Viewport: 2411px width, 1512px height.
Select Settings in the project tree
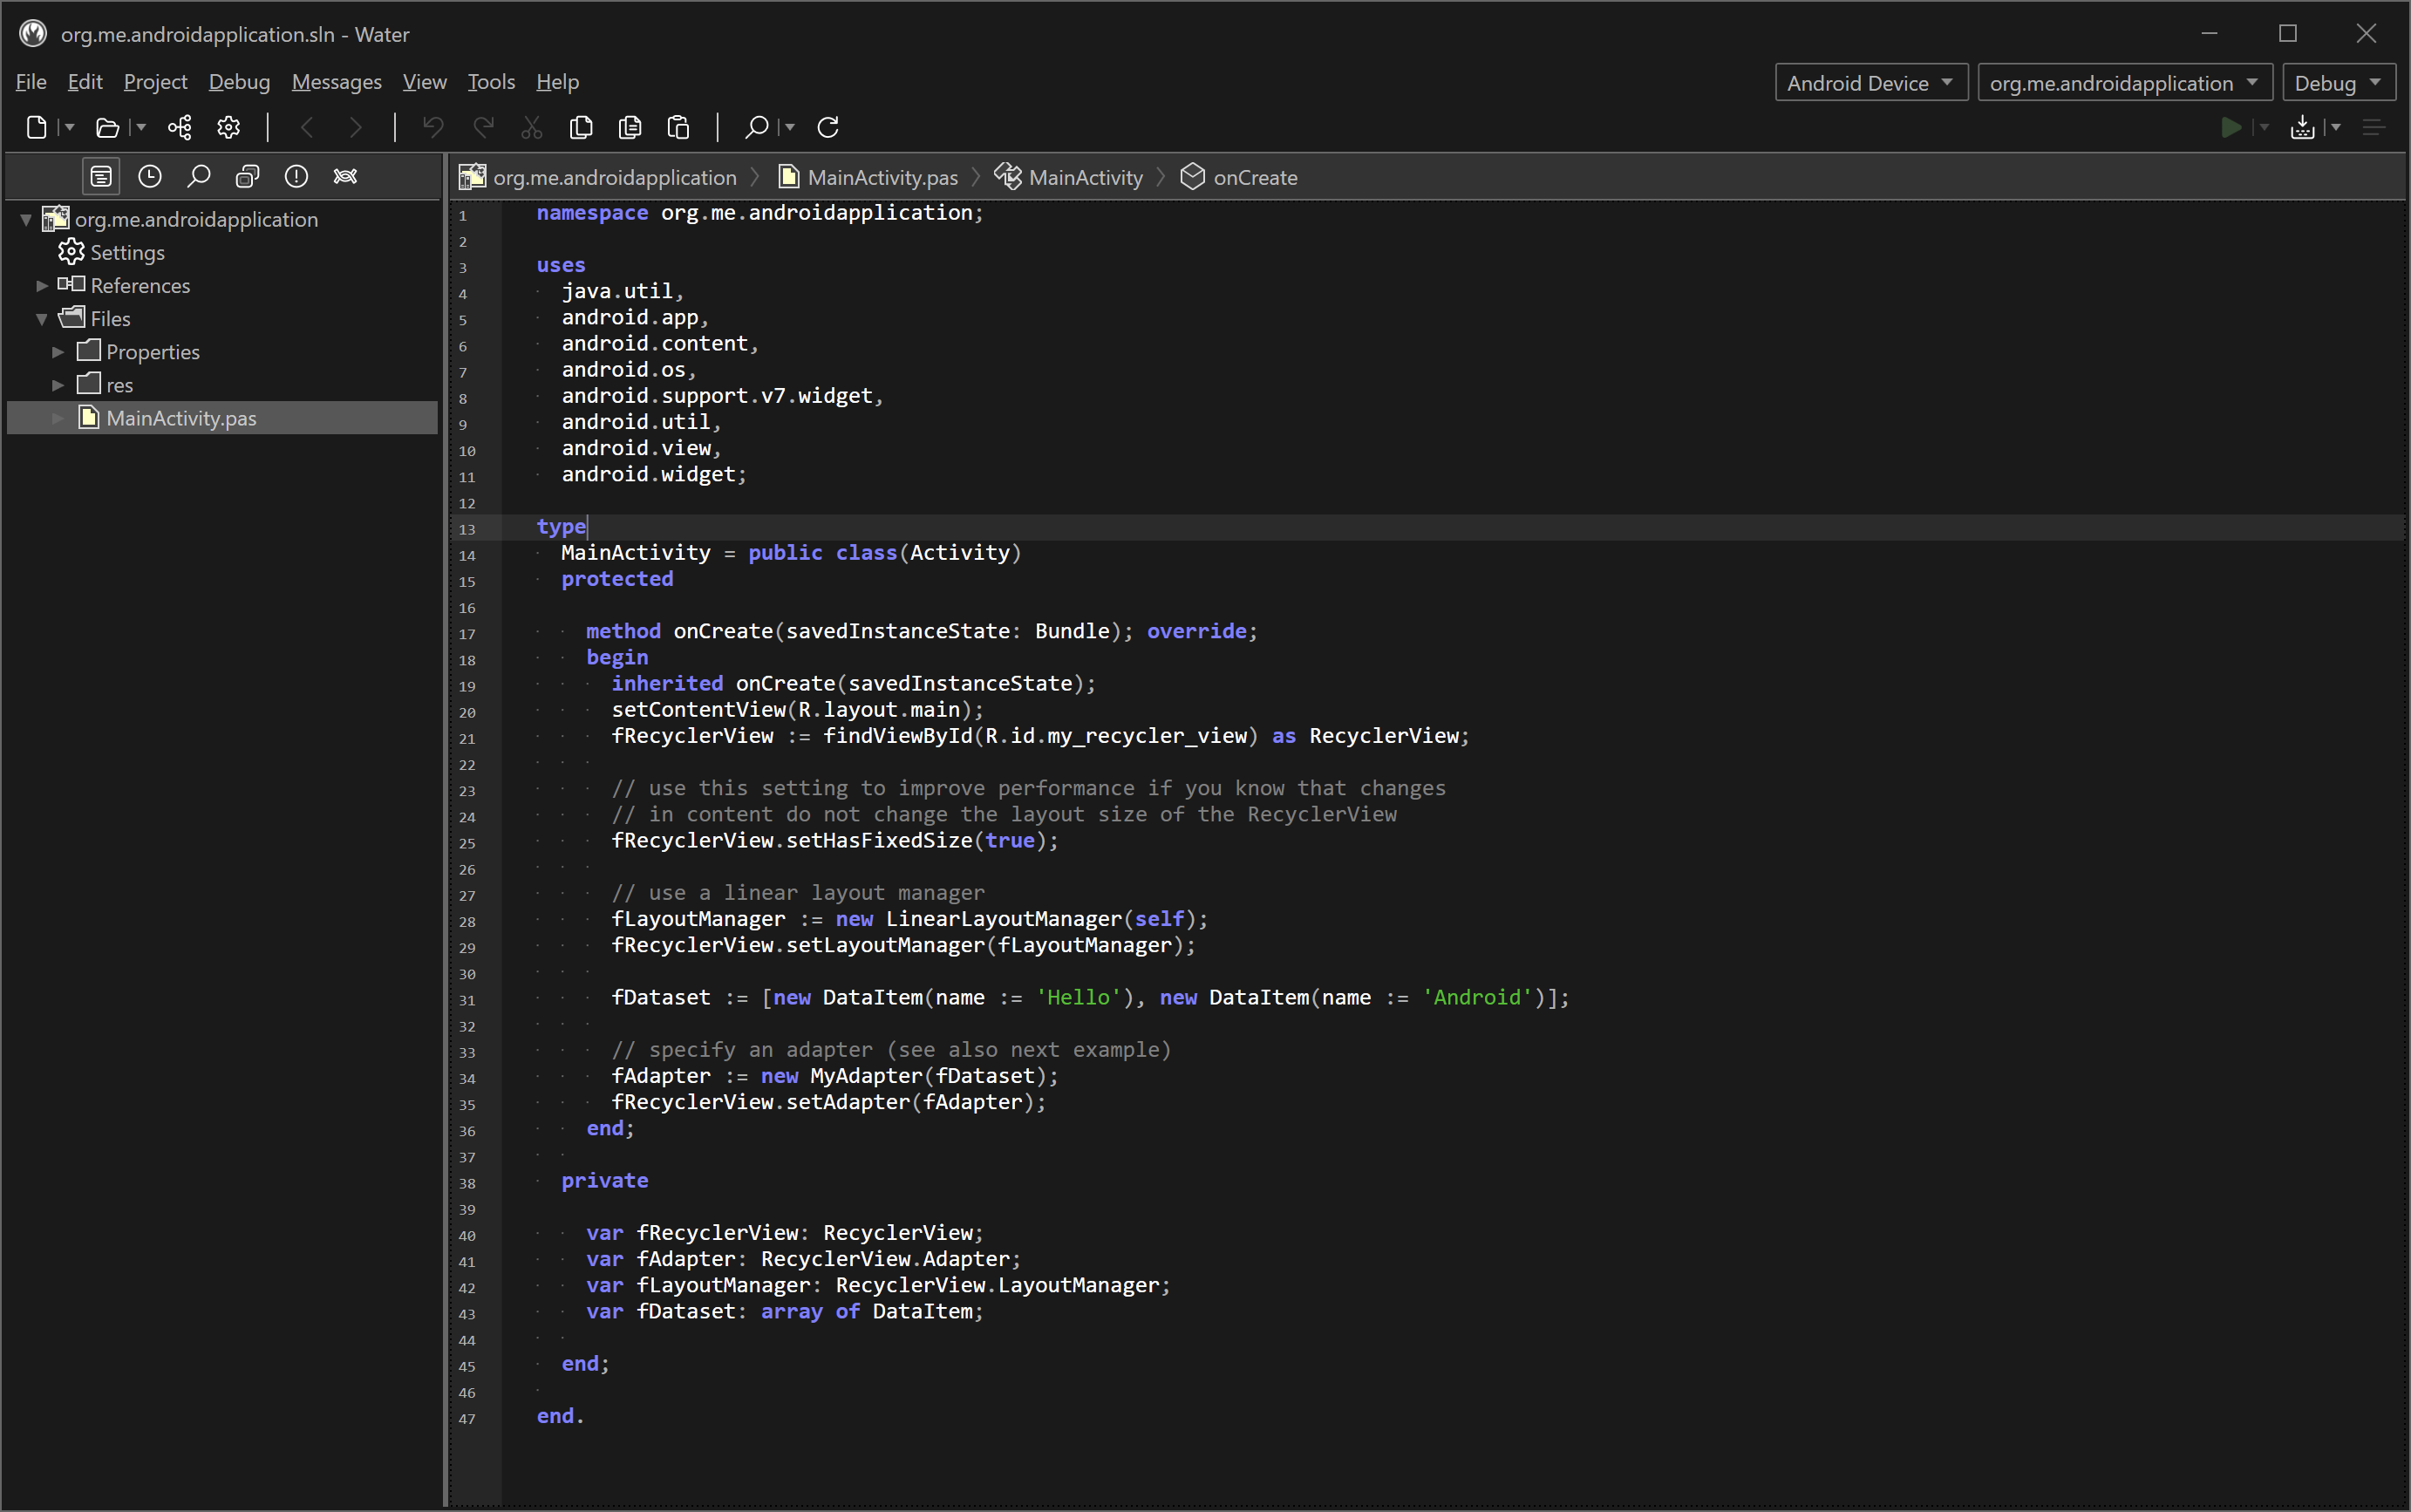coord(127,253)
